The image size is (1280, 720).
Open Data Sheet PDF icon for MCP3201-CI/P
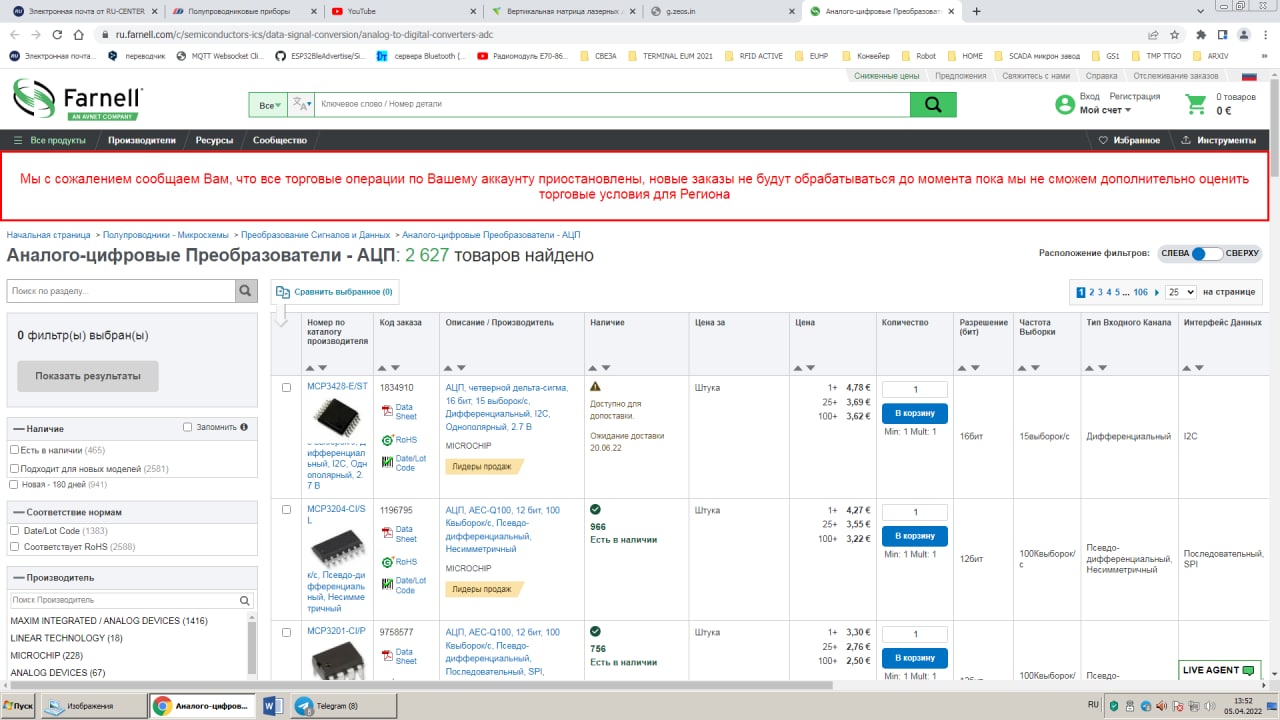click(387, 655)
